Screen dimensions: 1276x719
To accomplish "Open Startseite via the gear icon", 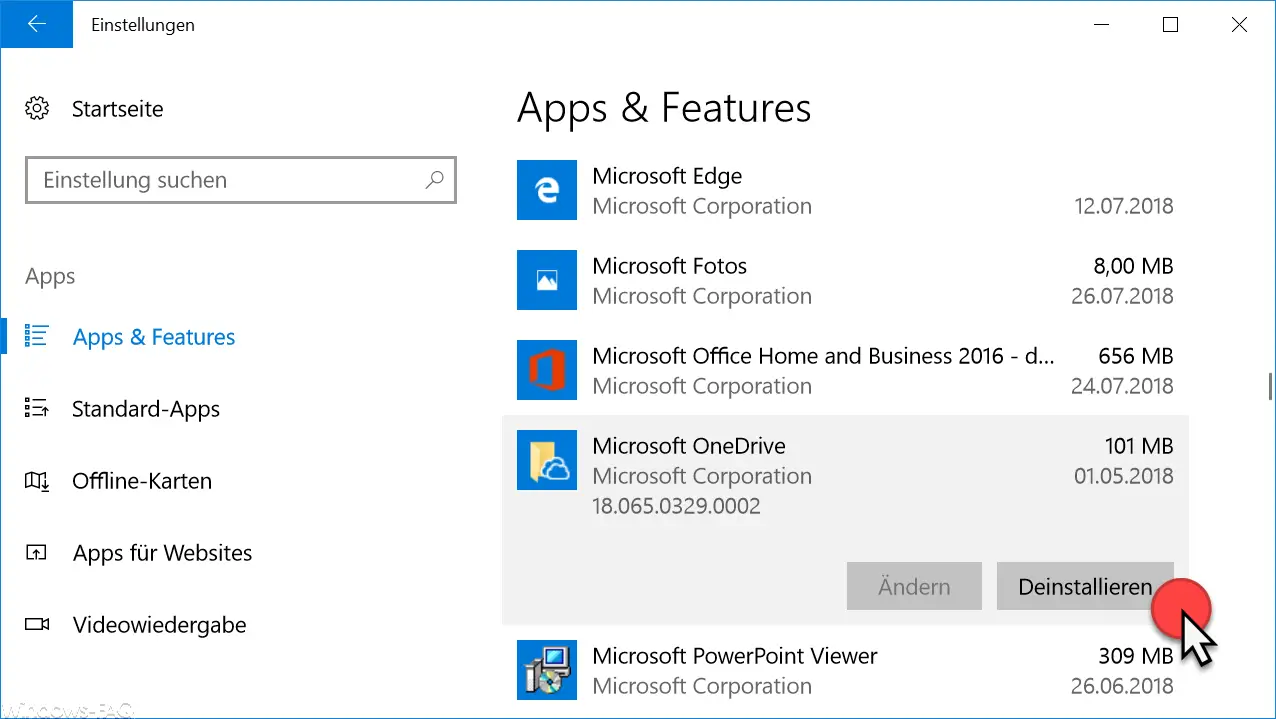I will (x=37, y=109).
